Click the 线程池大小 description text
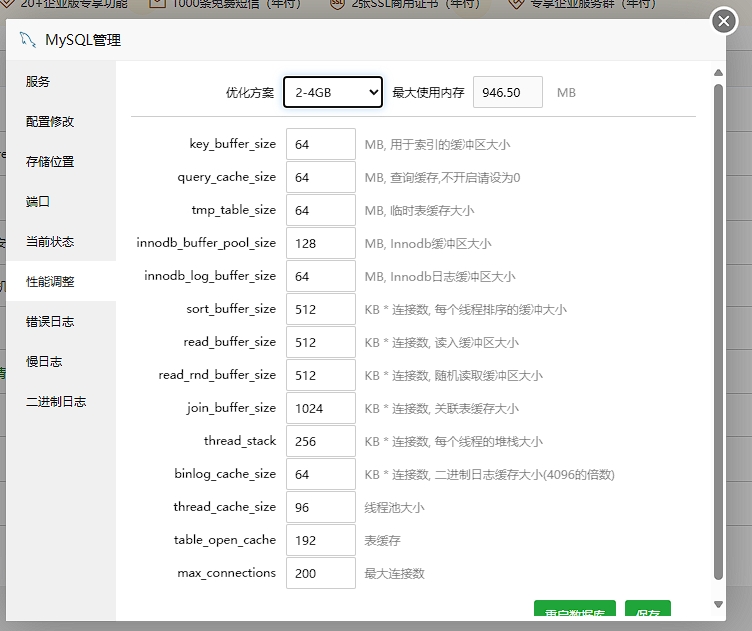This screenshot has height=631, width=752. 395,507
